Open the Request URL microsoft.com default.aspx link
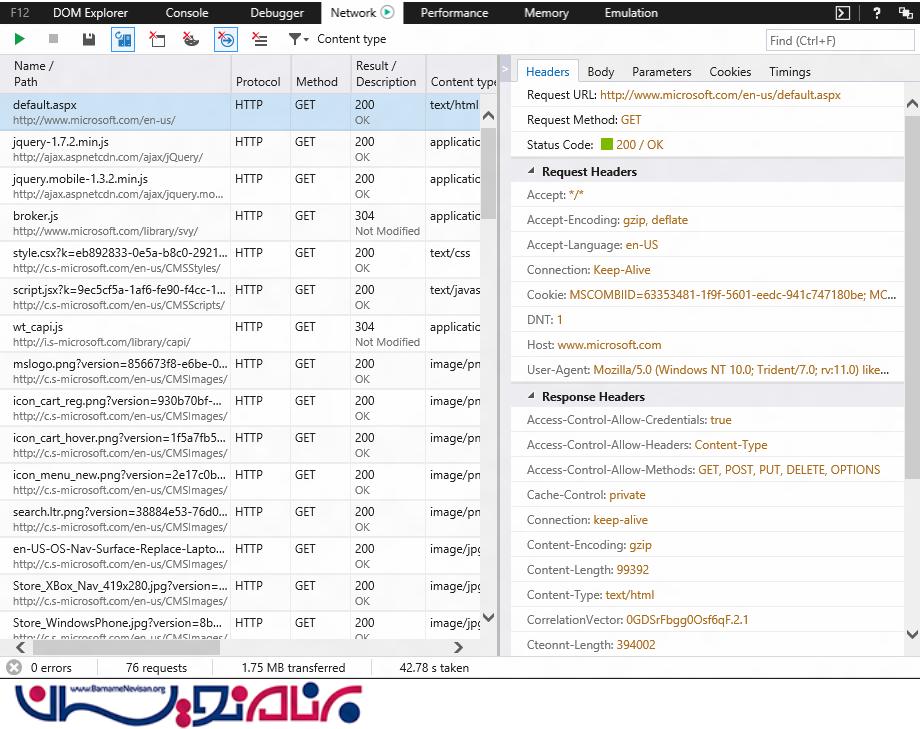The height and width of the screenshot is (729, 920). click(720, 95)
